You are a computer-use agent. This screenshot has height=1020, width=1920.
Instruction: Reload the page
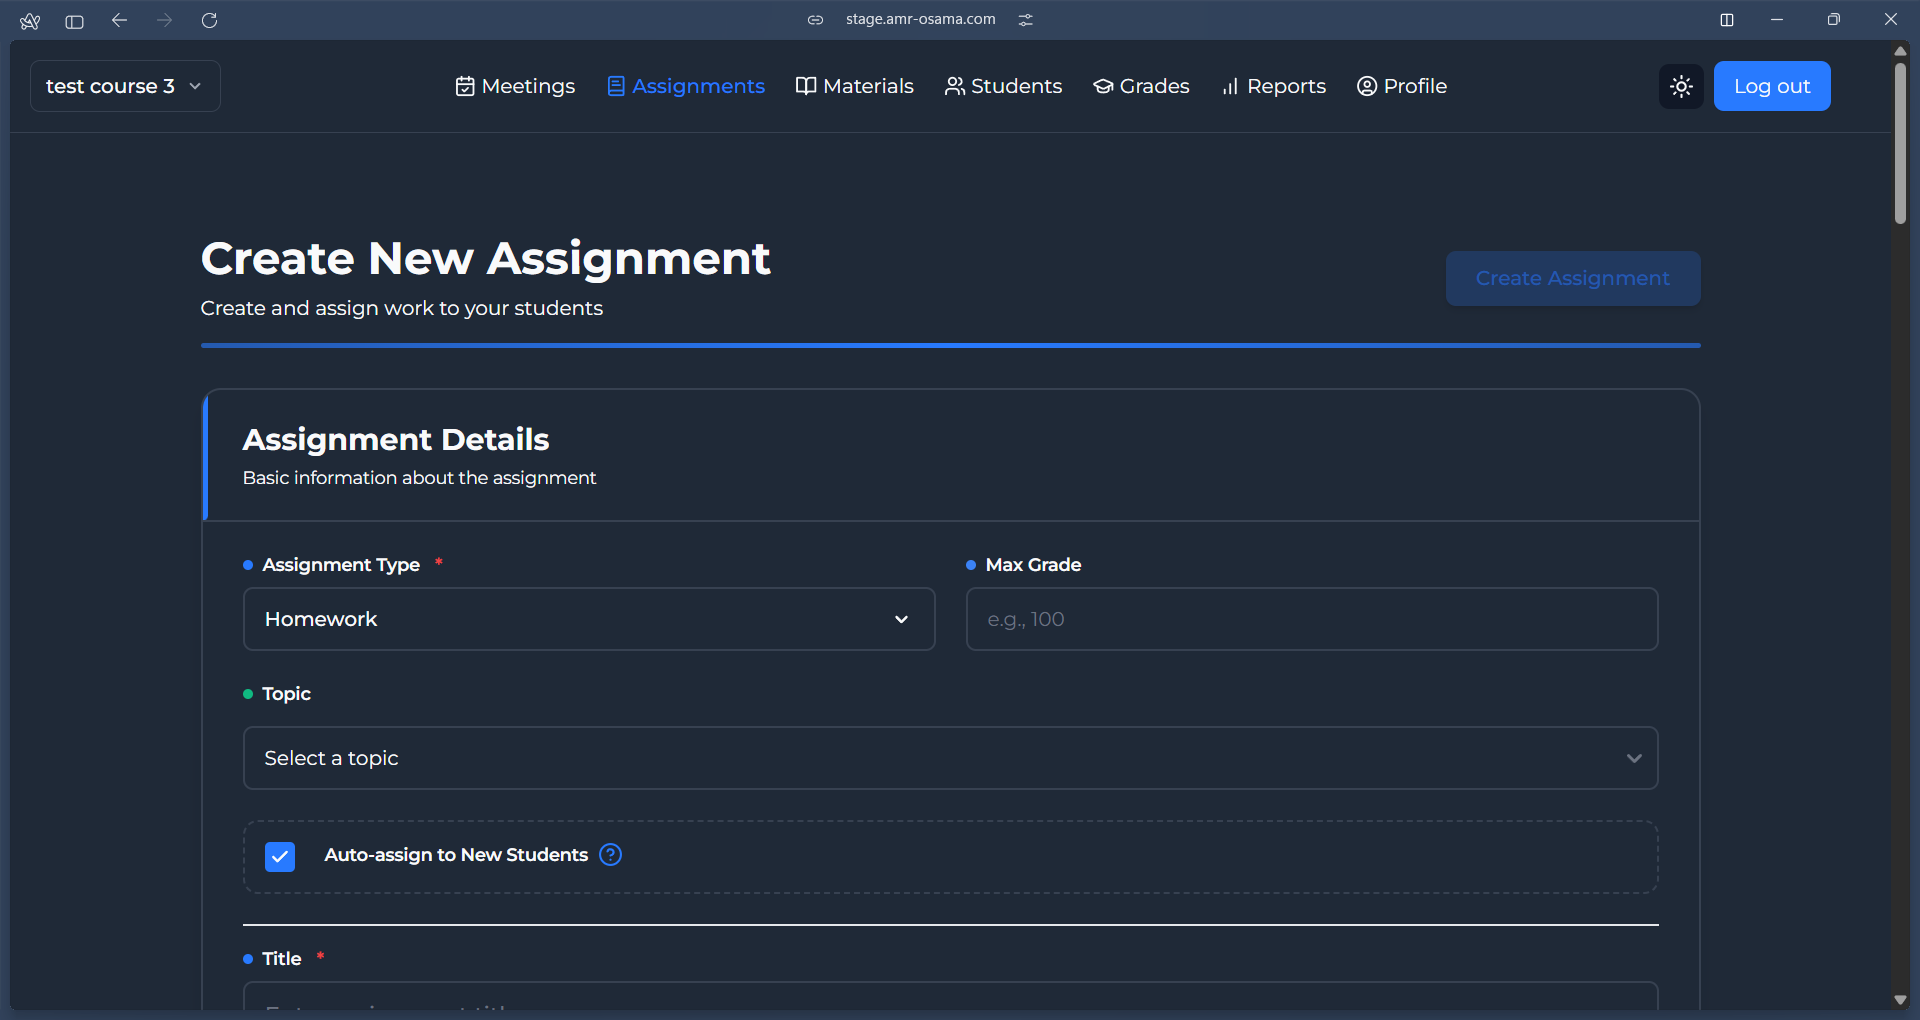210,20
